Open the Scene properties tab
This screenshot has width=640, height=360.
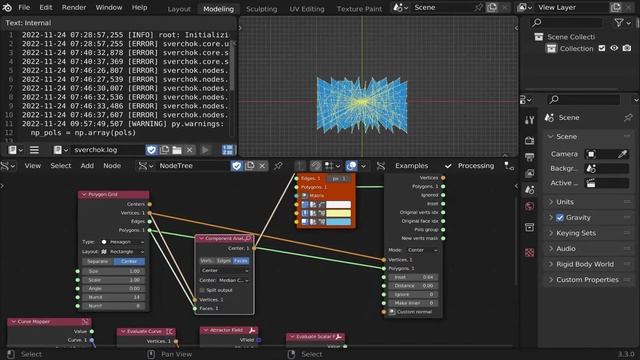(x=529, y=189)
